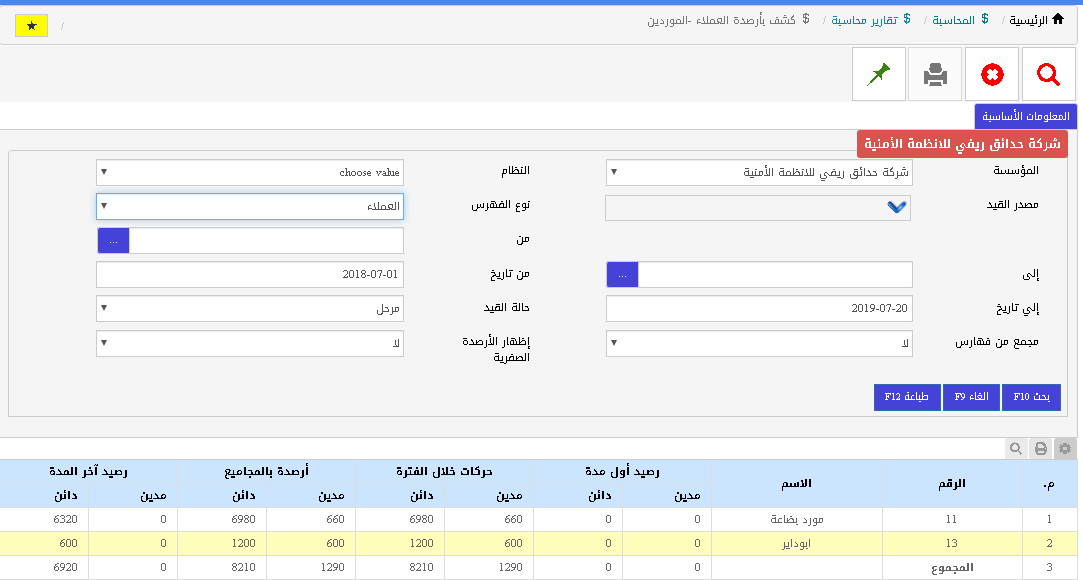Click the grid settings gear icon
Viewport: 1083px width, 580px height.
coord(1065,449)
